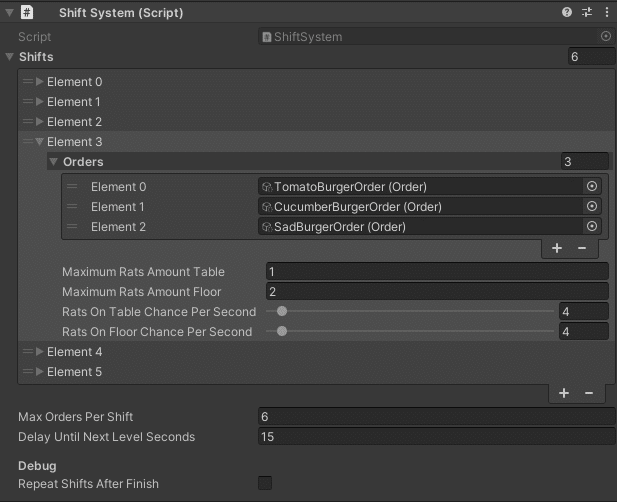This screenshot has height=502, width=617.
Task: Open the component three-dot context menu
Action: coord(605,13)
